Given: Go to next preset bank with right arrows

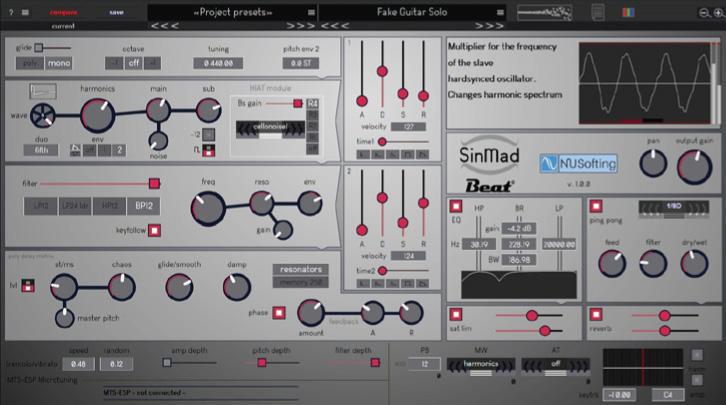Looking at the screenshot, I should pyautogui.click(x=300, y=26).
